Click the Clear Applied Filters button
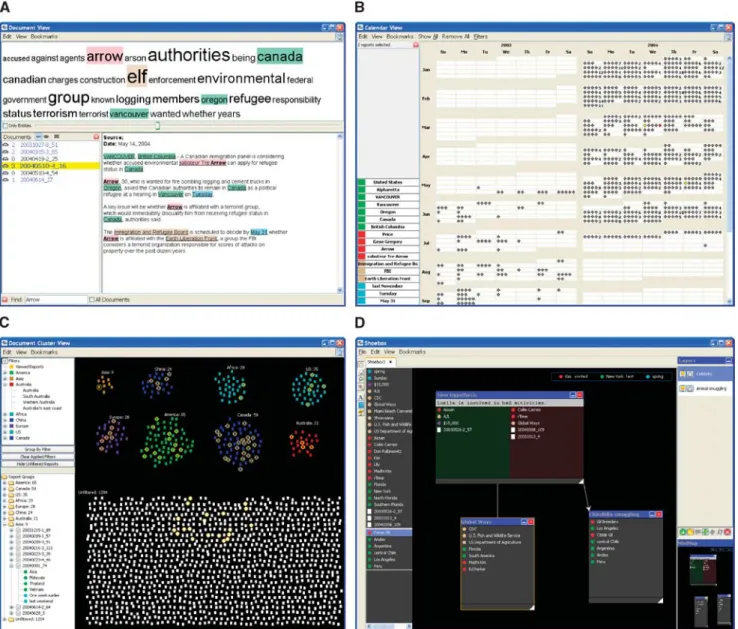This screenshot has height=629, width=738. pyautogui.click(x=38, y=457)
